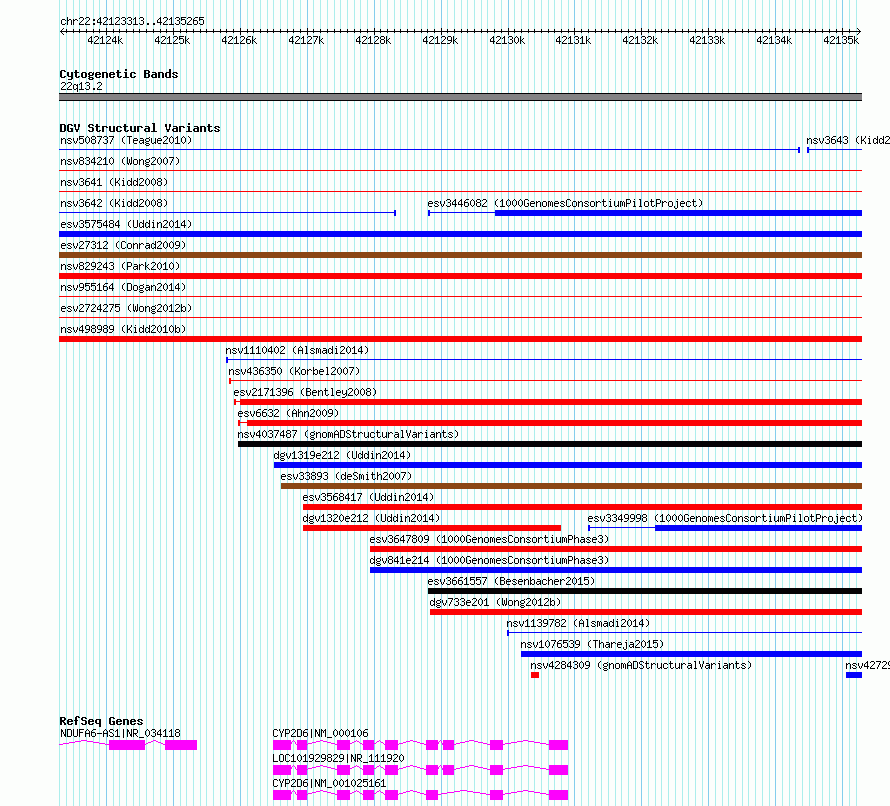Screen dimensions: 890x806
Task: Open nsv4037487 (gnomADStructuralVariants) black bar label
Action: click(x=348, y=434)
